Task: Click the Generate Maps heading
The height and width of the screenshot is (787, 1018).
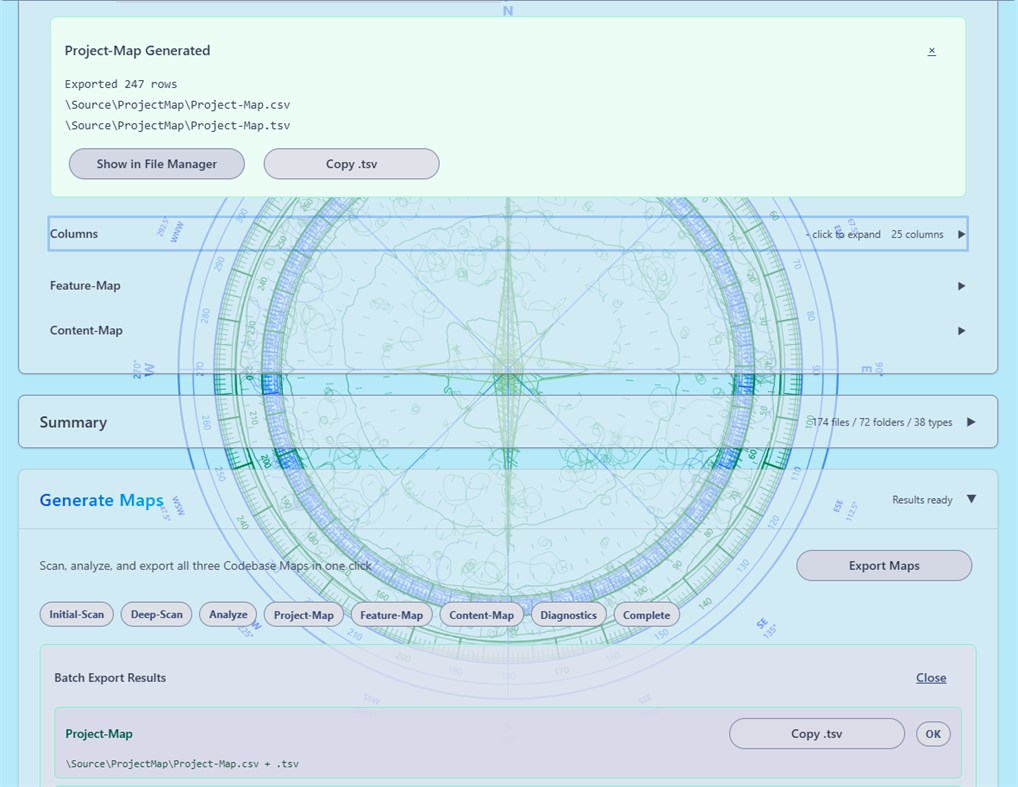Action: point(101,500)
